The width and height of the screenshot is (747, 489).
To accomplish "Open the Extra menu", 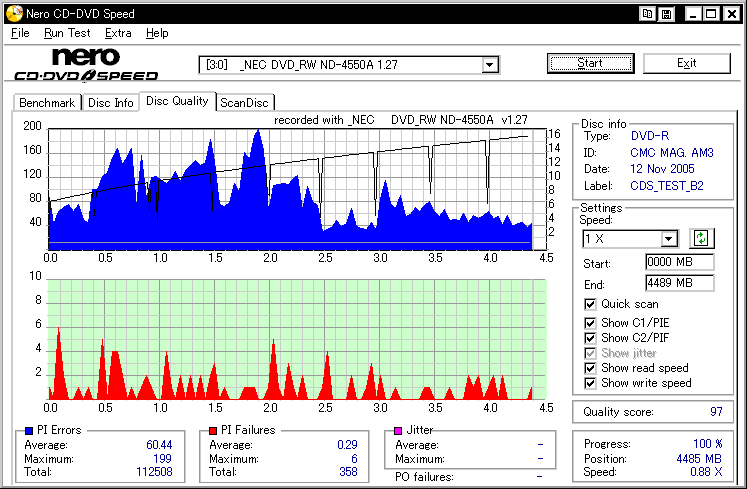I will click(118, 33).
